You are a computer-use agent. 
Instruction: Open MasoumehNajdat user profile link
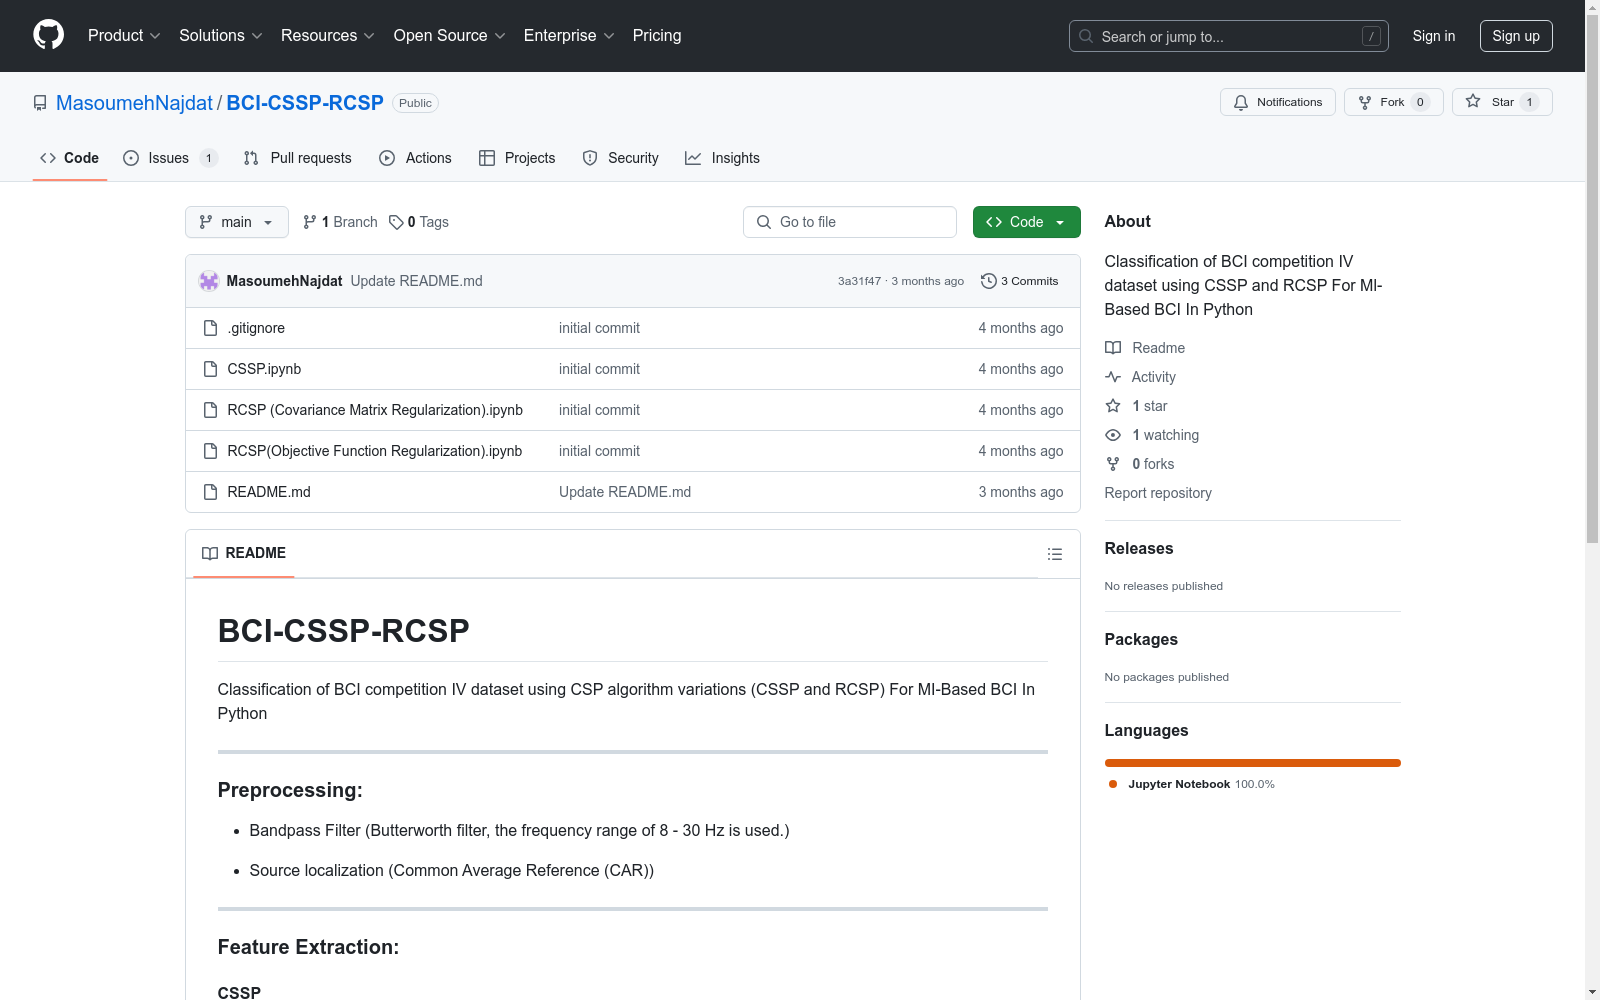(x=134, y=103)
